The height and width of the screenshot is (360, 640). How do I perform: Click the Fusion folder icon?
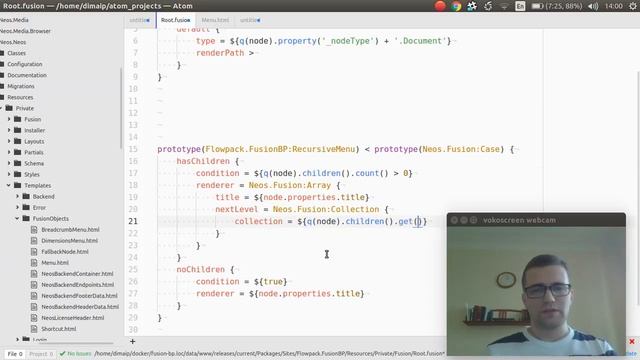(x=17, y=119)
